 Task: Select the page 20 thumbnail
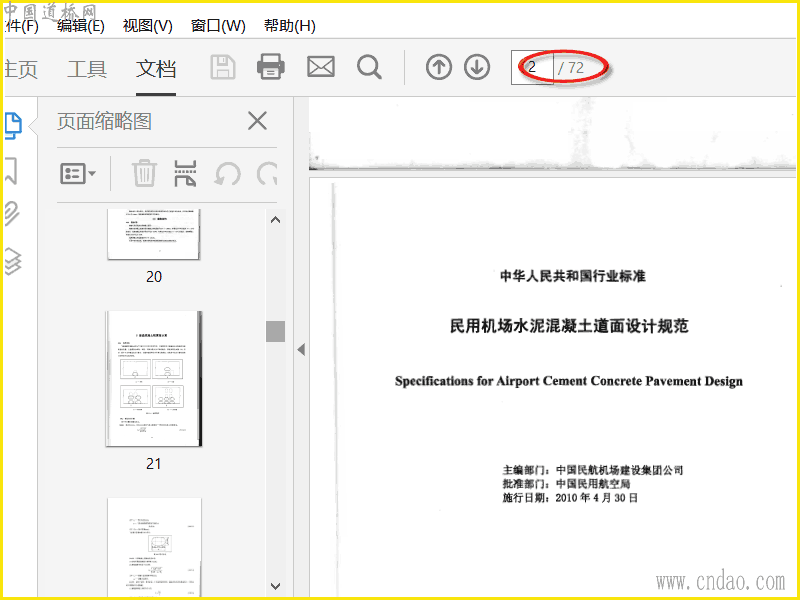click(x=154, y=234)
